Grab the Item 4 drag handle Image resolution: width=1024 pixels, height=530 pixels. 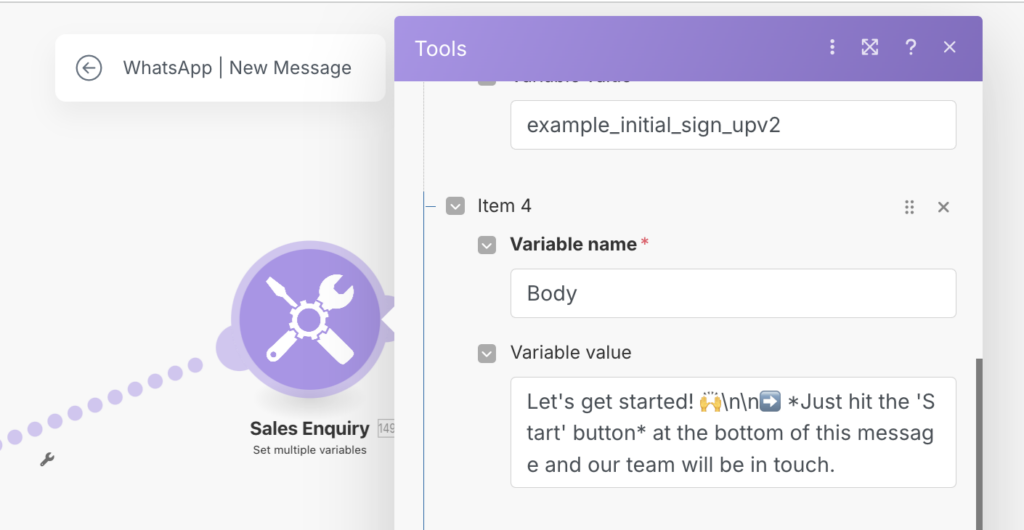tap(909, 207)
